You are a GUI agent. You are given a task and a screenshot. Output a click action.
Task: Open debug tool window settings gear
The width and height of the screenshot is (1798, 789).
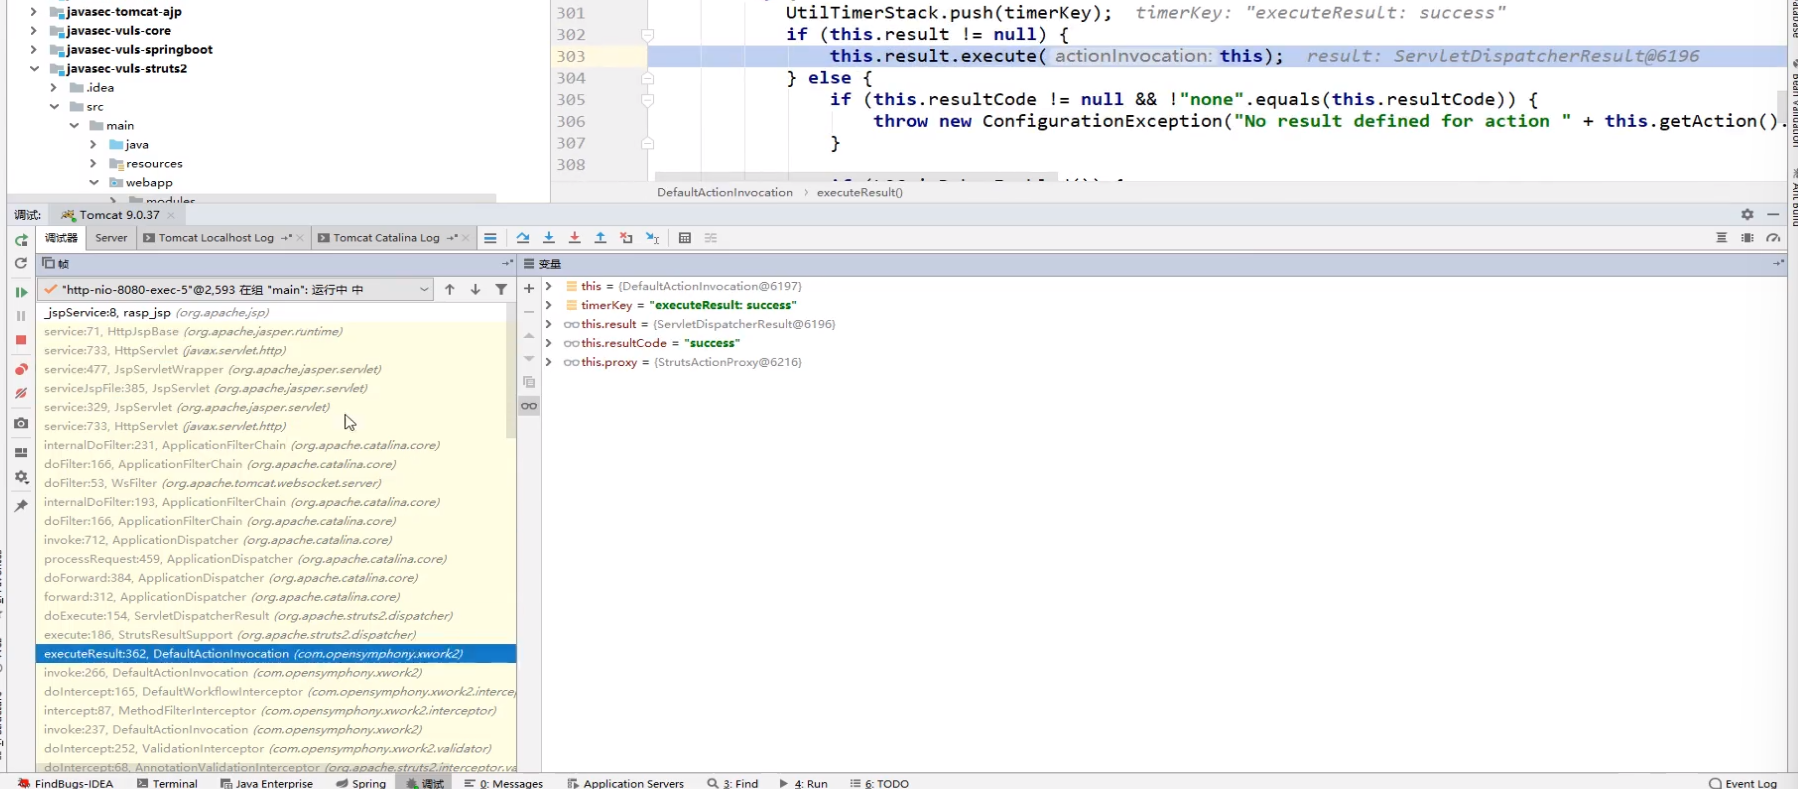click(1747, 214)
